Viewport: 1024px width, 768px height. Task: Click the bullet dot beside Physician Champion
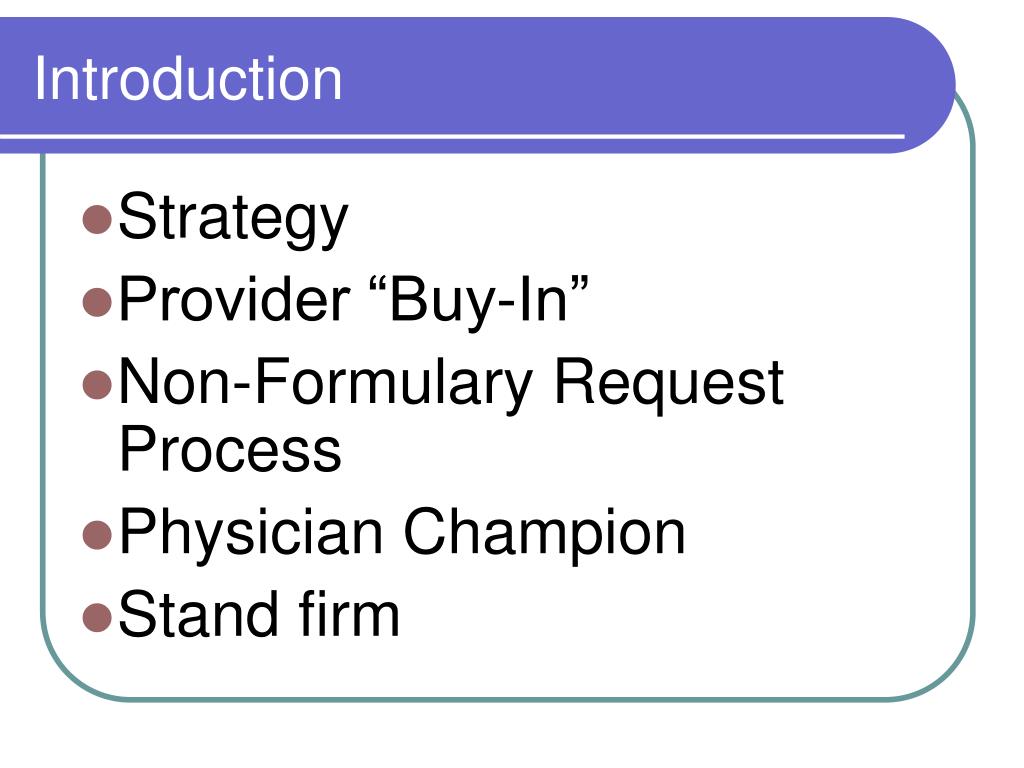[x=97, y=535]
